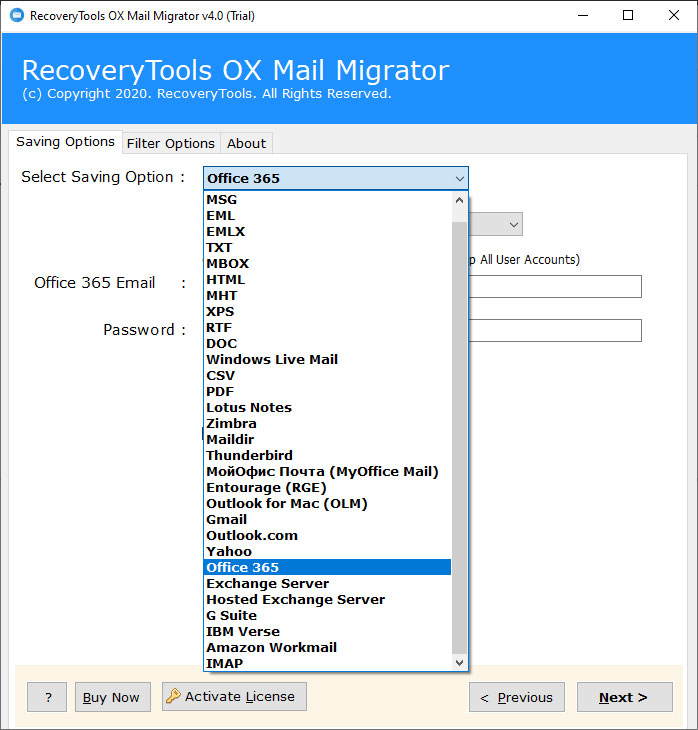Choose Yahoo from the list

tap(328, 551)
